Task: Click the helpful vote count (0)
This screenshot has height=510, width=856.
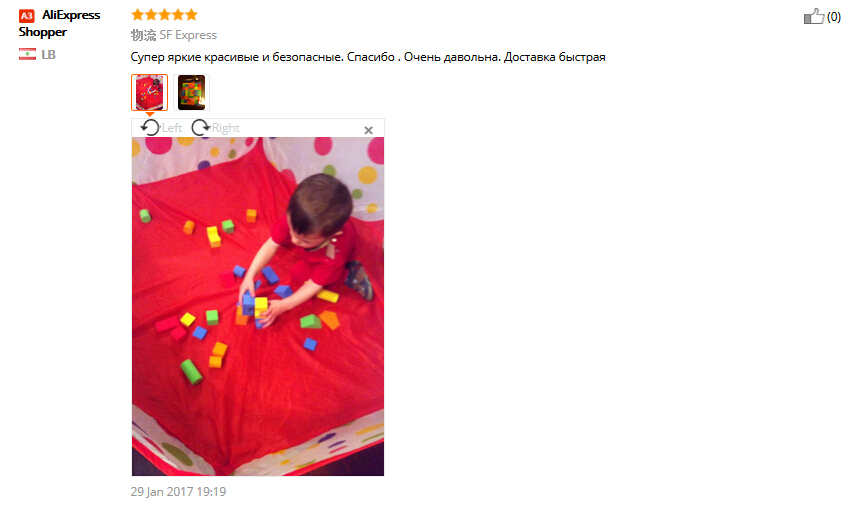Action: click(834, 17)
